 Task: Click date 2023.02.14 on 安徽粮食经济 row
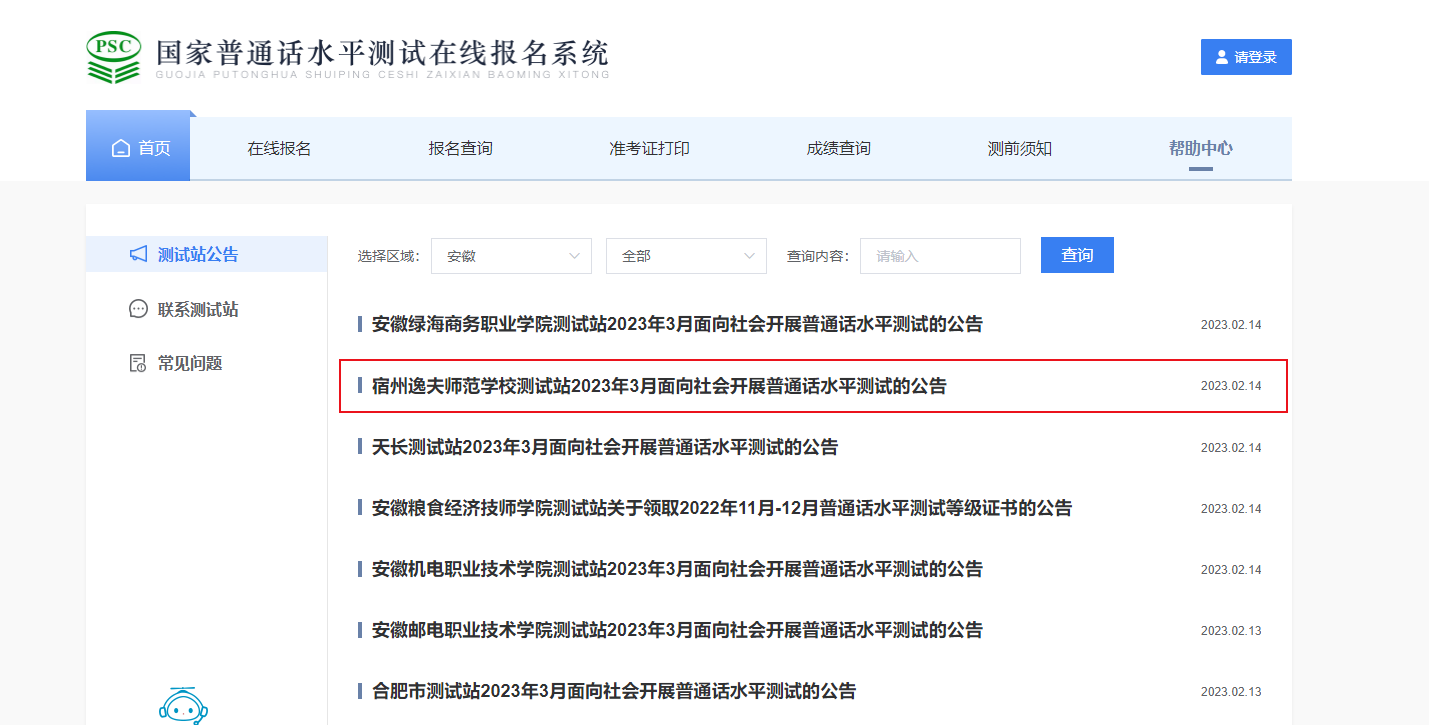(1231, 508)
